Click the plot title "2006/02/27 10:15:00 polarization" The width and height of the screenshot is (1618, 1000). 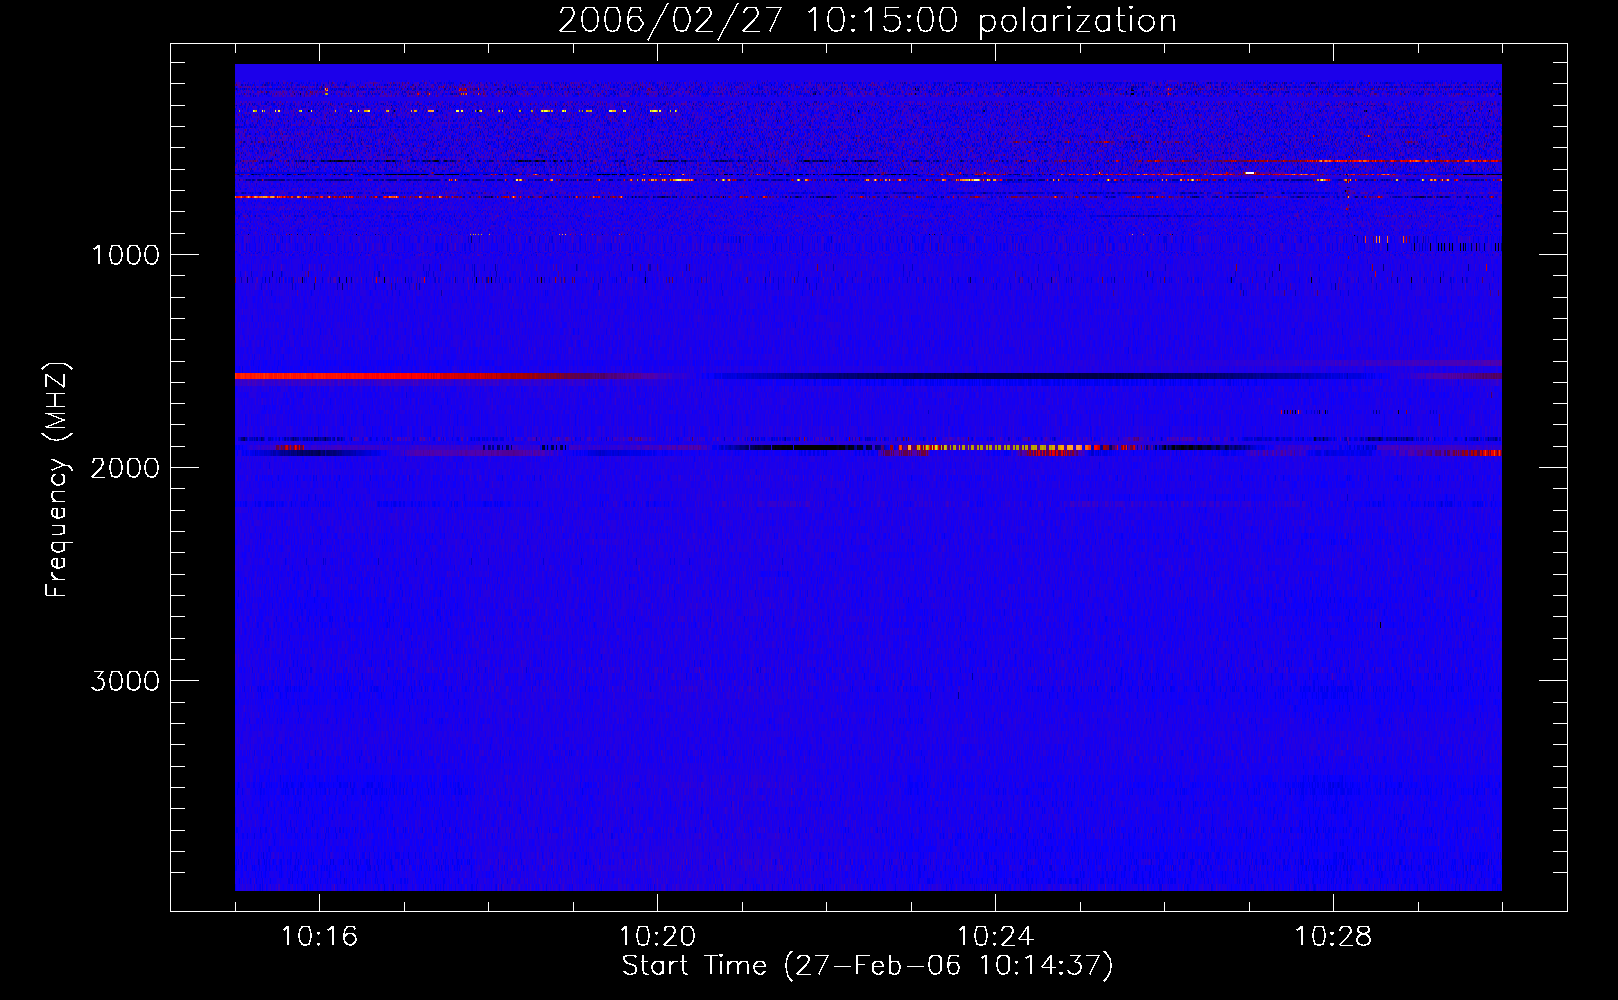tap(867, 20)
